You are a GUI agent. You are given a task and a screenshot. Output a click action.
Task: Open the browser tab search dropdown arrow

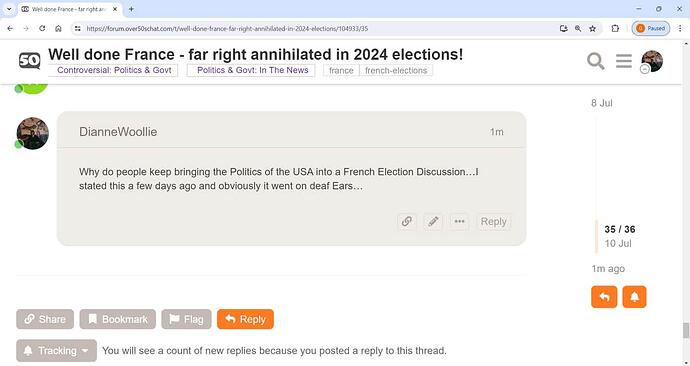(9, 9)
